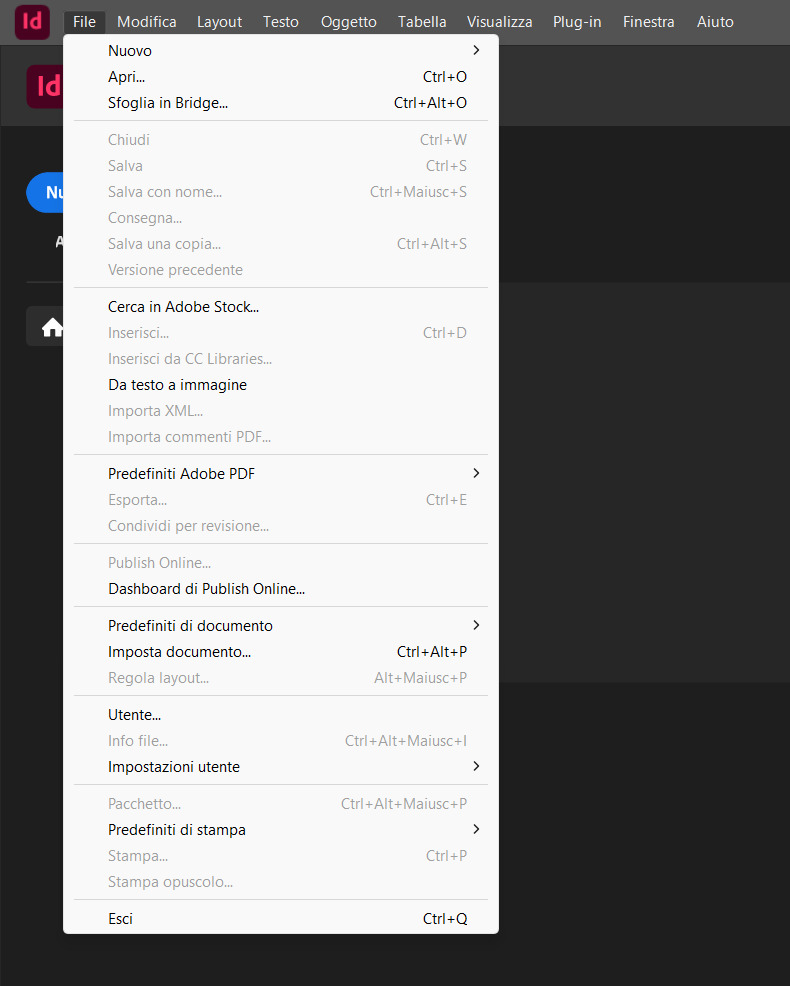
Task: Click the blue Nuovo button
Action: pos(46,193)
